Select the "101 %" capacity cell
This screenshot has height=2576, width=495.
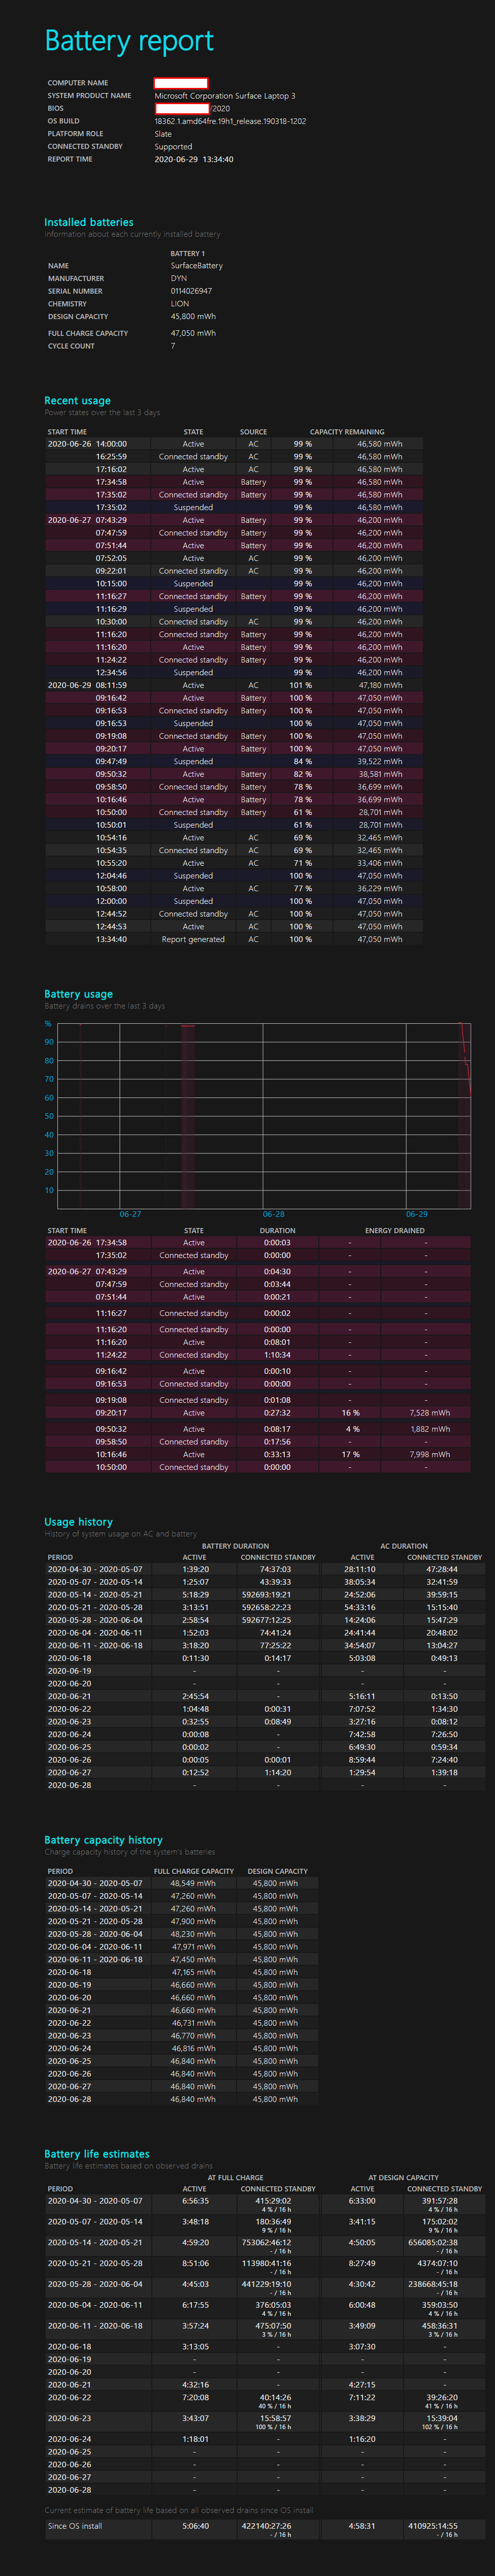300,685
